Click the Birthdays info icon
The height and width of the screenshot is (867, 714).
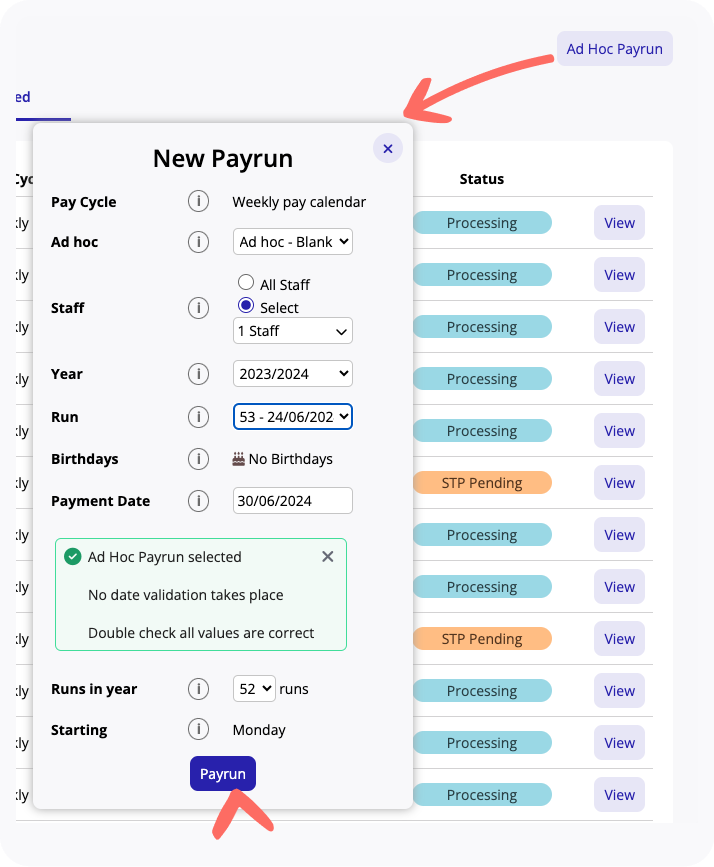tap(198, 459)
